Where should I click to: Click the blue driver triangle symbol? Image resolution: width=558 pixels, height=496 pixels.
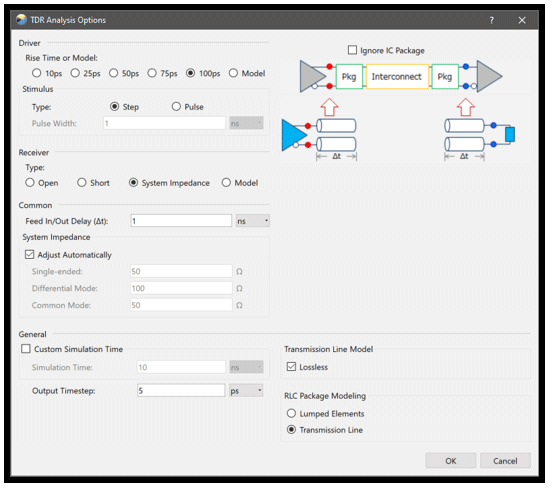(294, 135)
